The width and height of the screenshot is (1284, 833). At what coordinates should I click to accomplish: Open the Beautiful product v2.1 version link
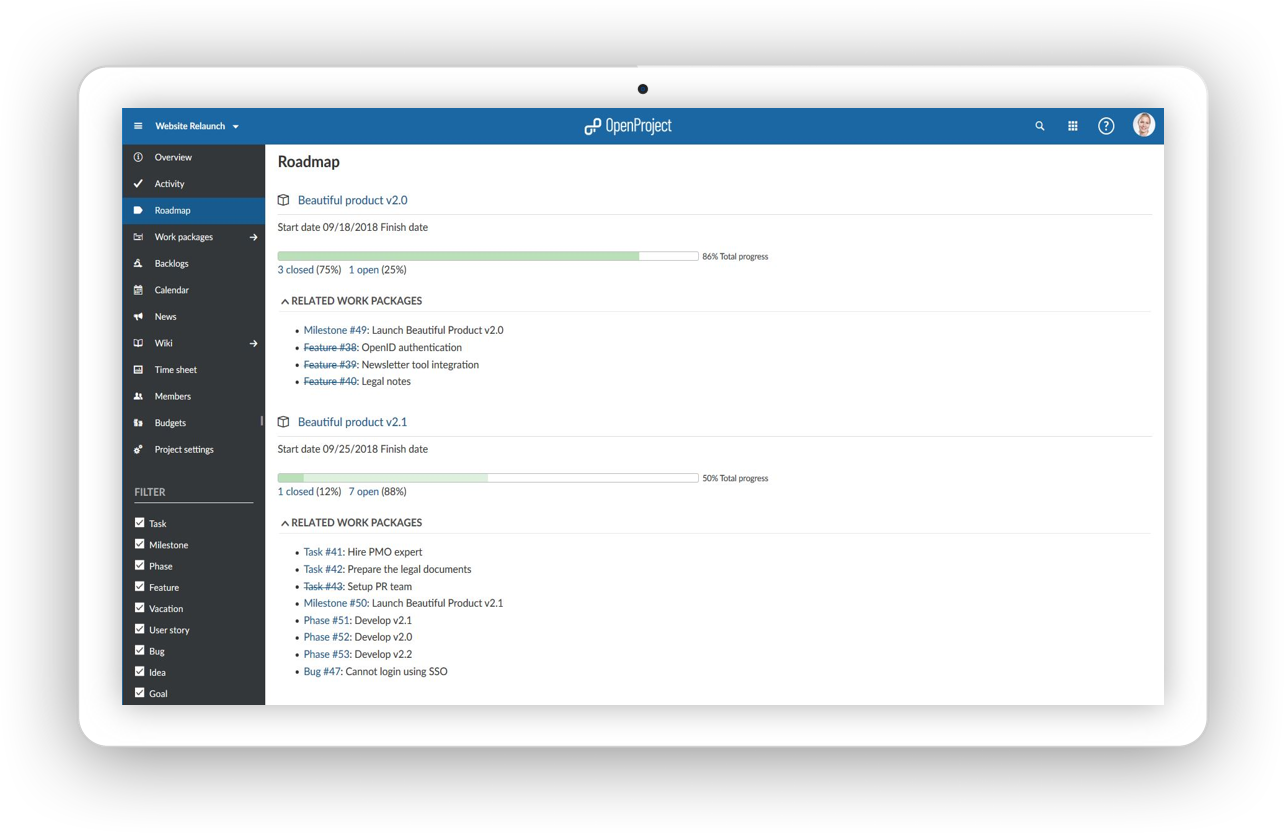pos(353,422)
